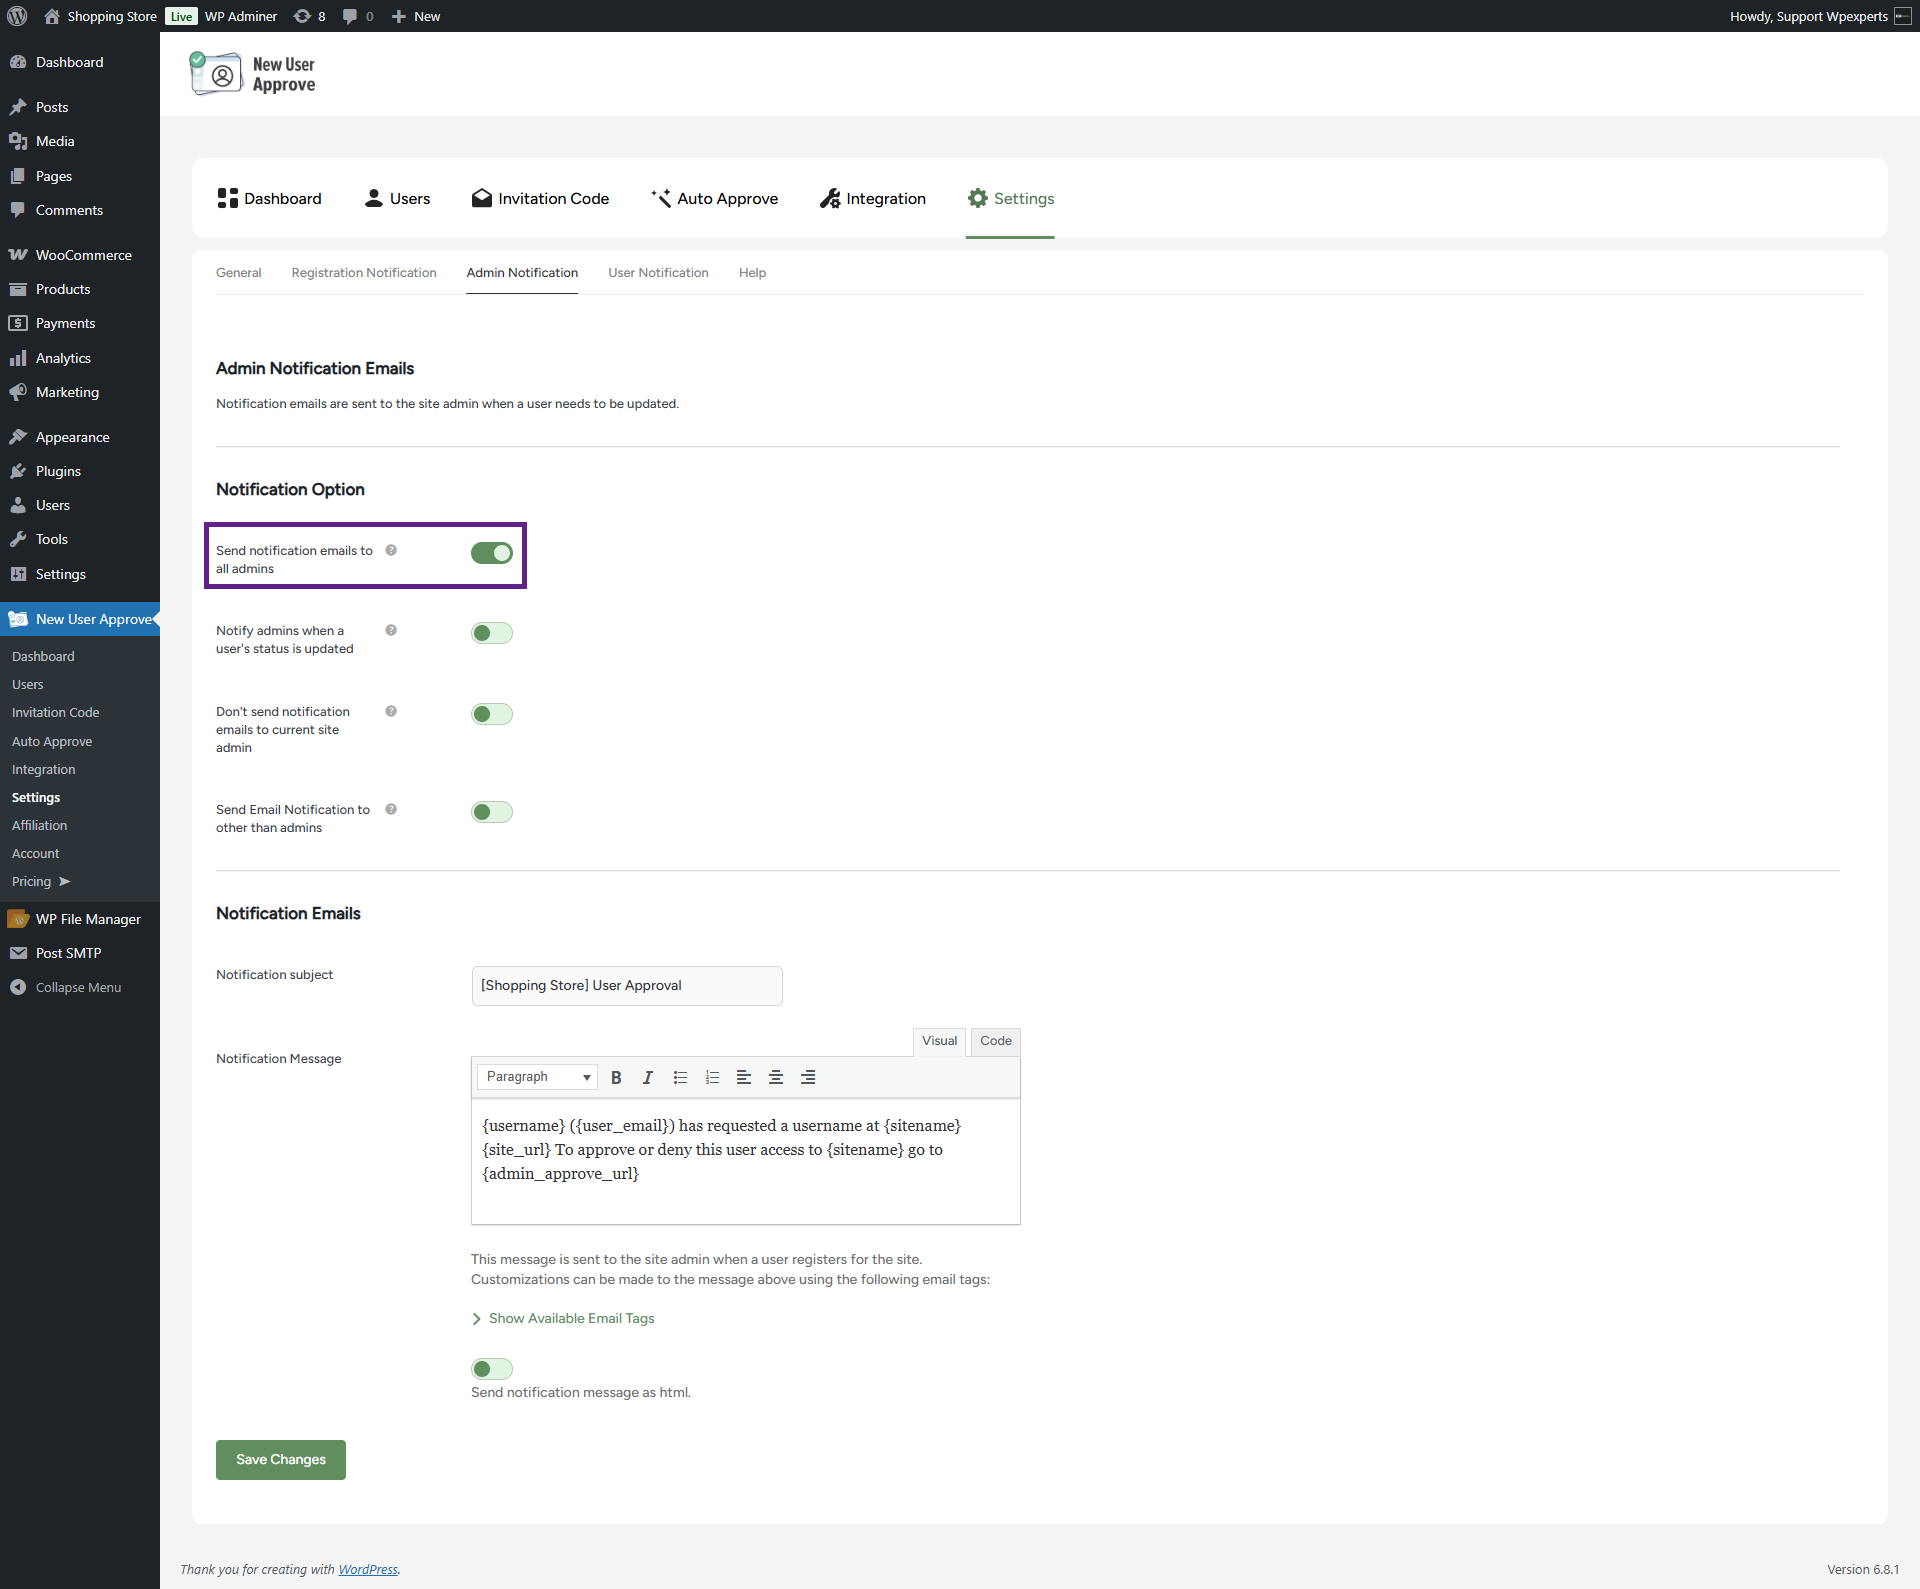Align the message text to center

(775, 1077)
